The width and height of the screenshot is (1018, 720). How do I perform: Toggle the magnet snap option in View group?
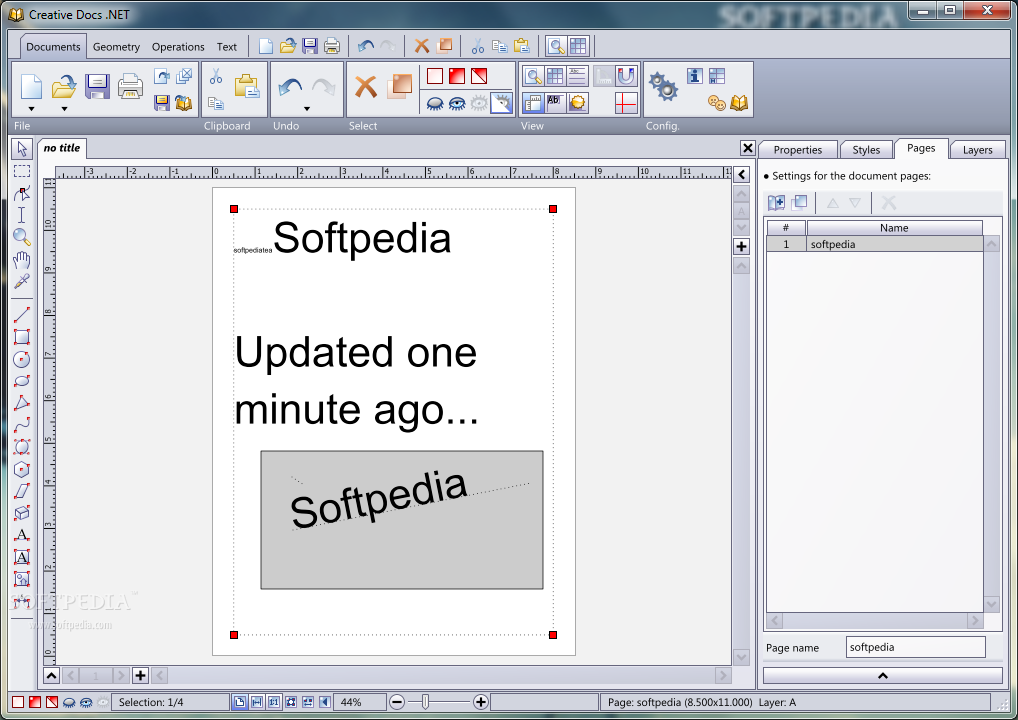(x=626, y=77)
